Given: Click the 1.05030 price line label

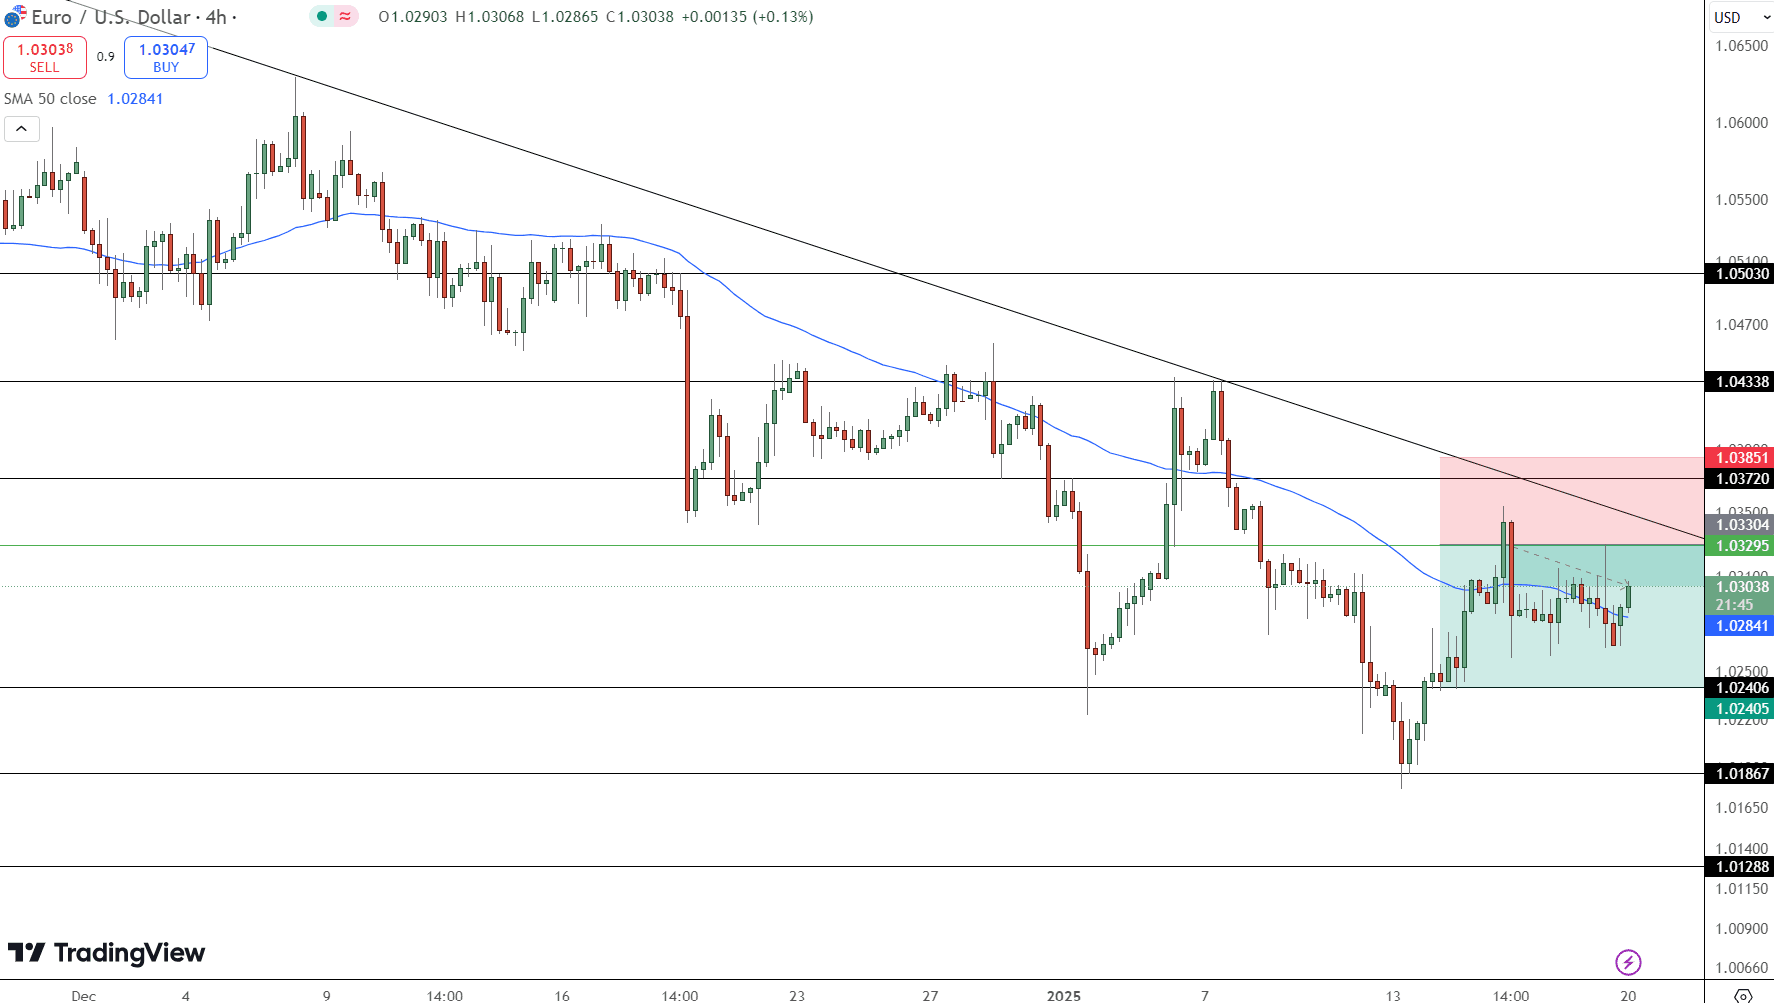Looking at the screenshot, I should [x=1742, y=274].
